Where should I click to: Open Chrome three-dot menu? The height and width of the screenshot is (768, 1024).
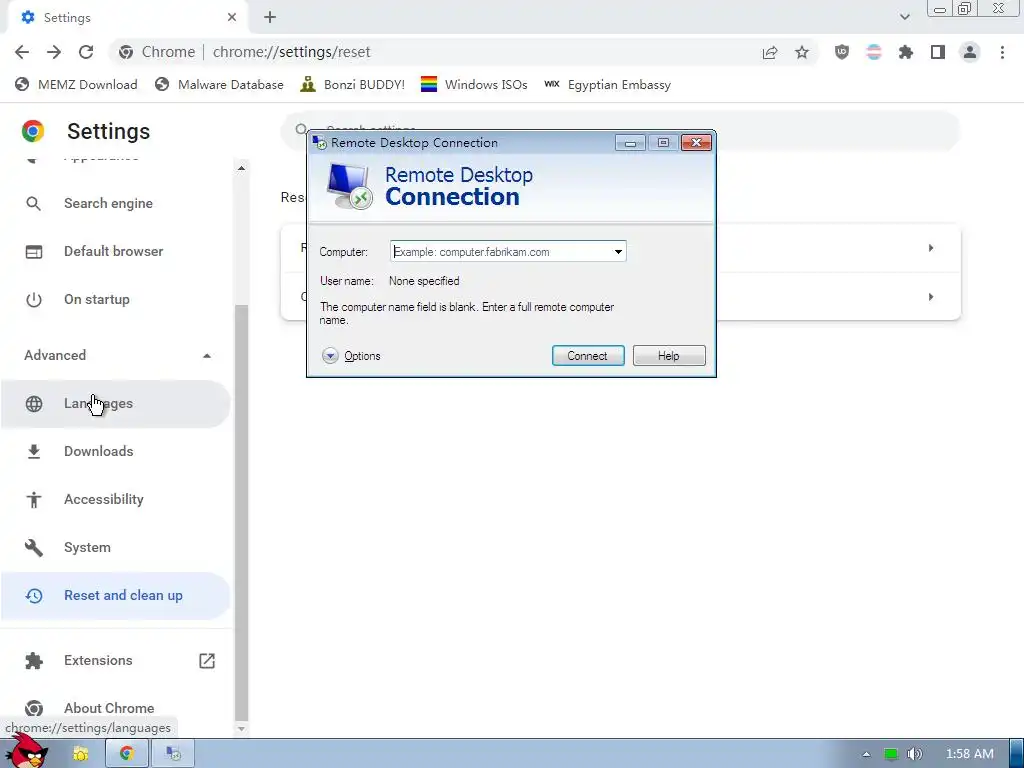click(x=1002, y=52)
